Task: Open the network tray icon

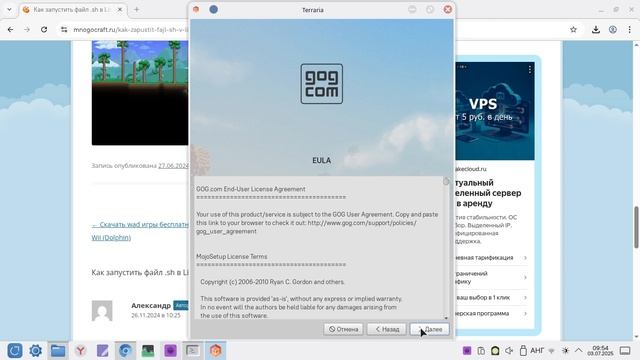Action: (x=551, y=351)
